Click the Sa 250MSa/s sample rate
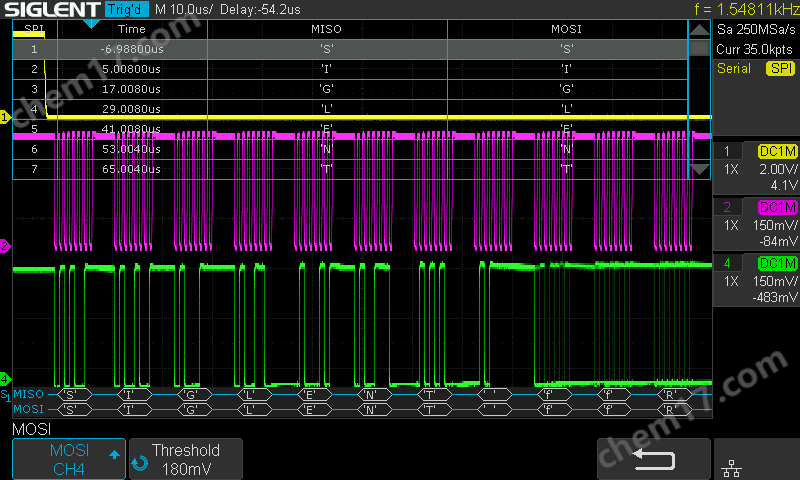 [x=756, y=29]
